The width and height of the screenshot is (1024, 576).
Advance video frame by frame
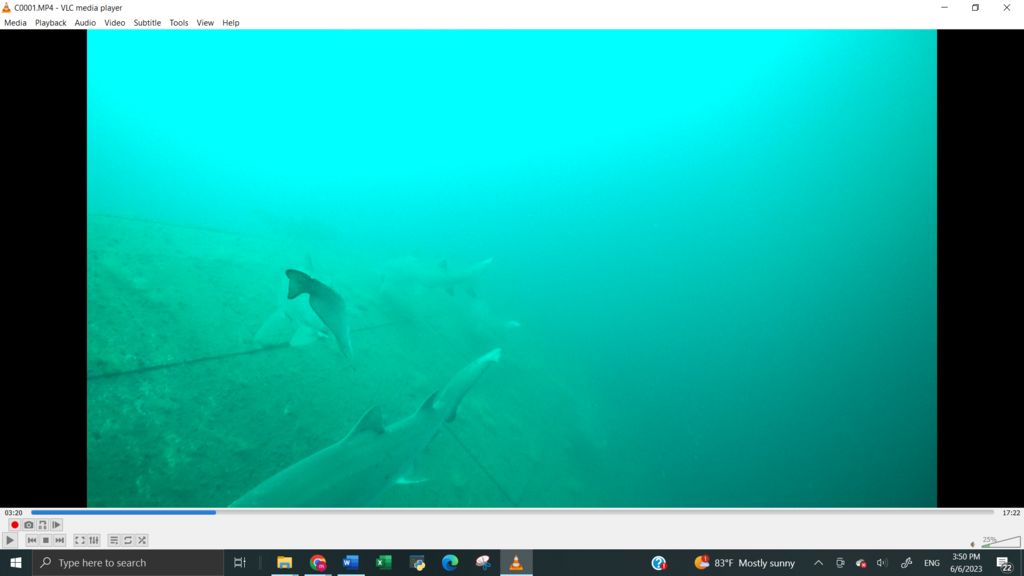[56, 525]
